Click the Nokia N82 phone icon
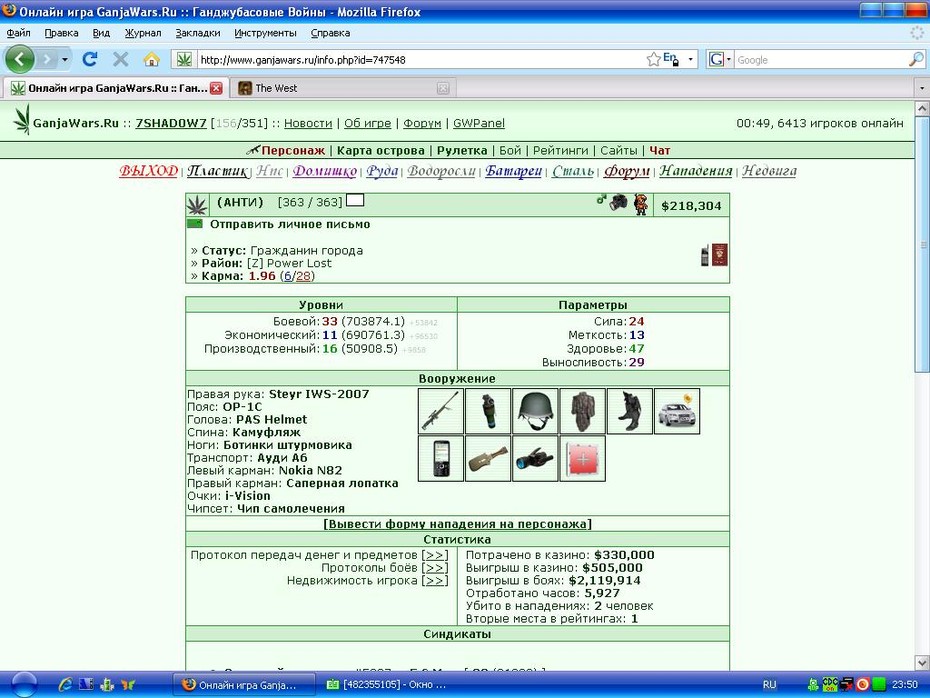The width and height of the screenshot is (930, 698). click(441, 458)
